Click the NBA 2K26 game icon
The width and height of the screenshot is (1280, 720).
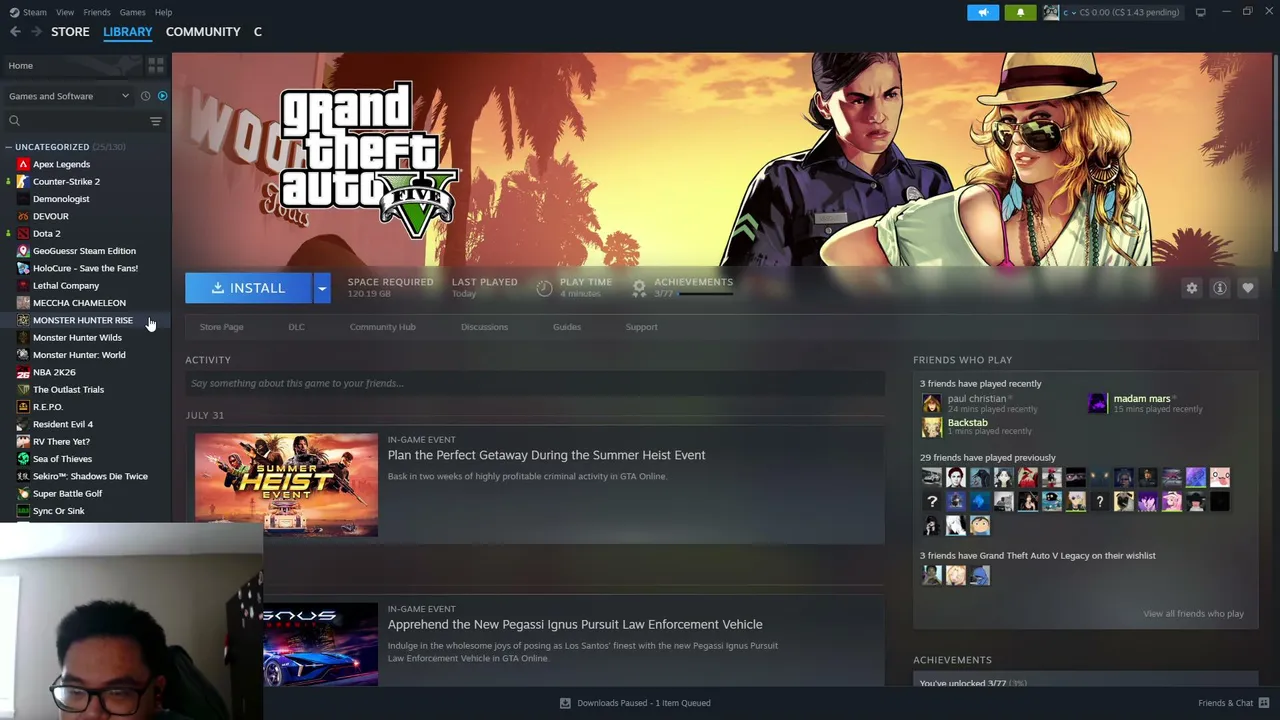click(x=23, y=372)
